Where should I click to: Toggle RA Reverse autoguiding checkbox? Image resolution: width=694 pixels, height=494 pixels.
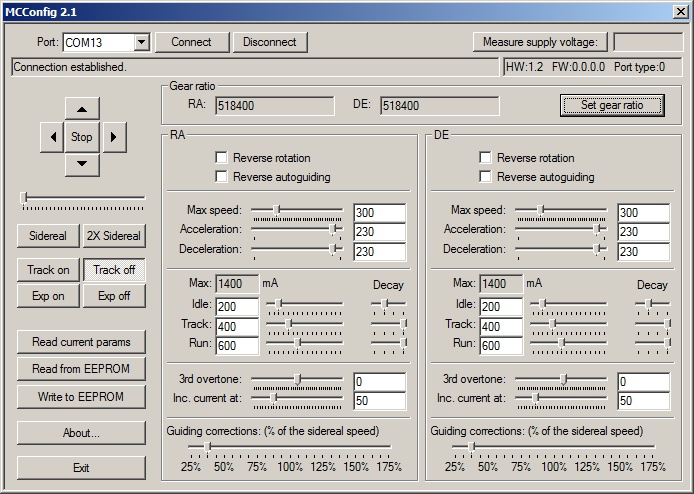click(x=222, y=177)
